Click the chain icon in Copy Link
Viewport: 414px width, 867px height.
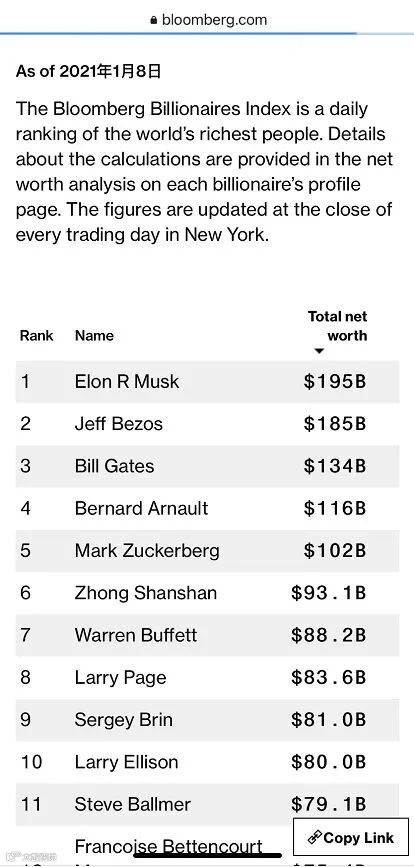(x=315, y=838)
